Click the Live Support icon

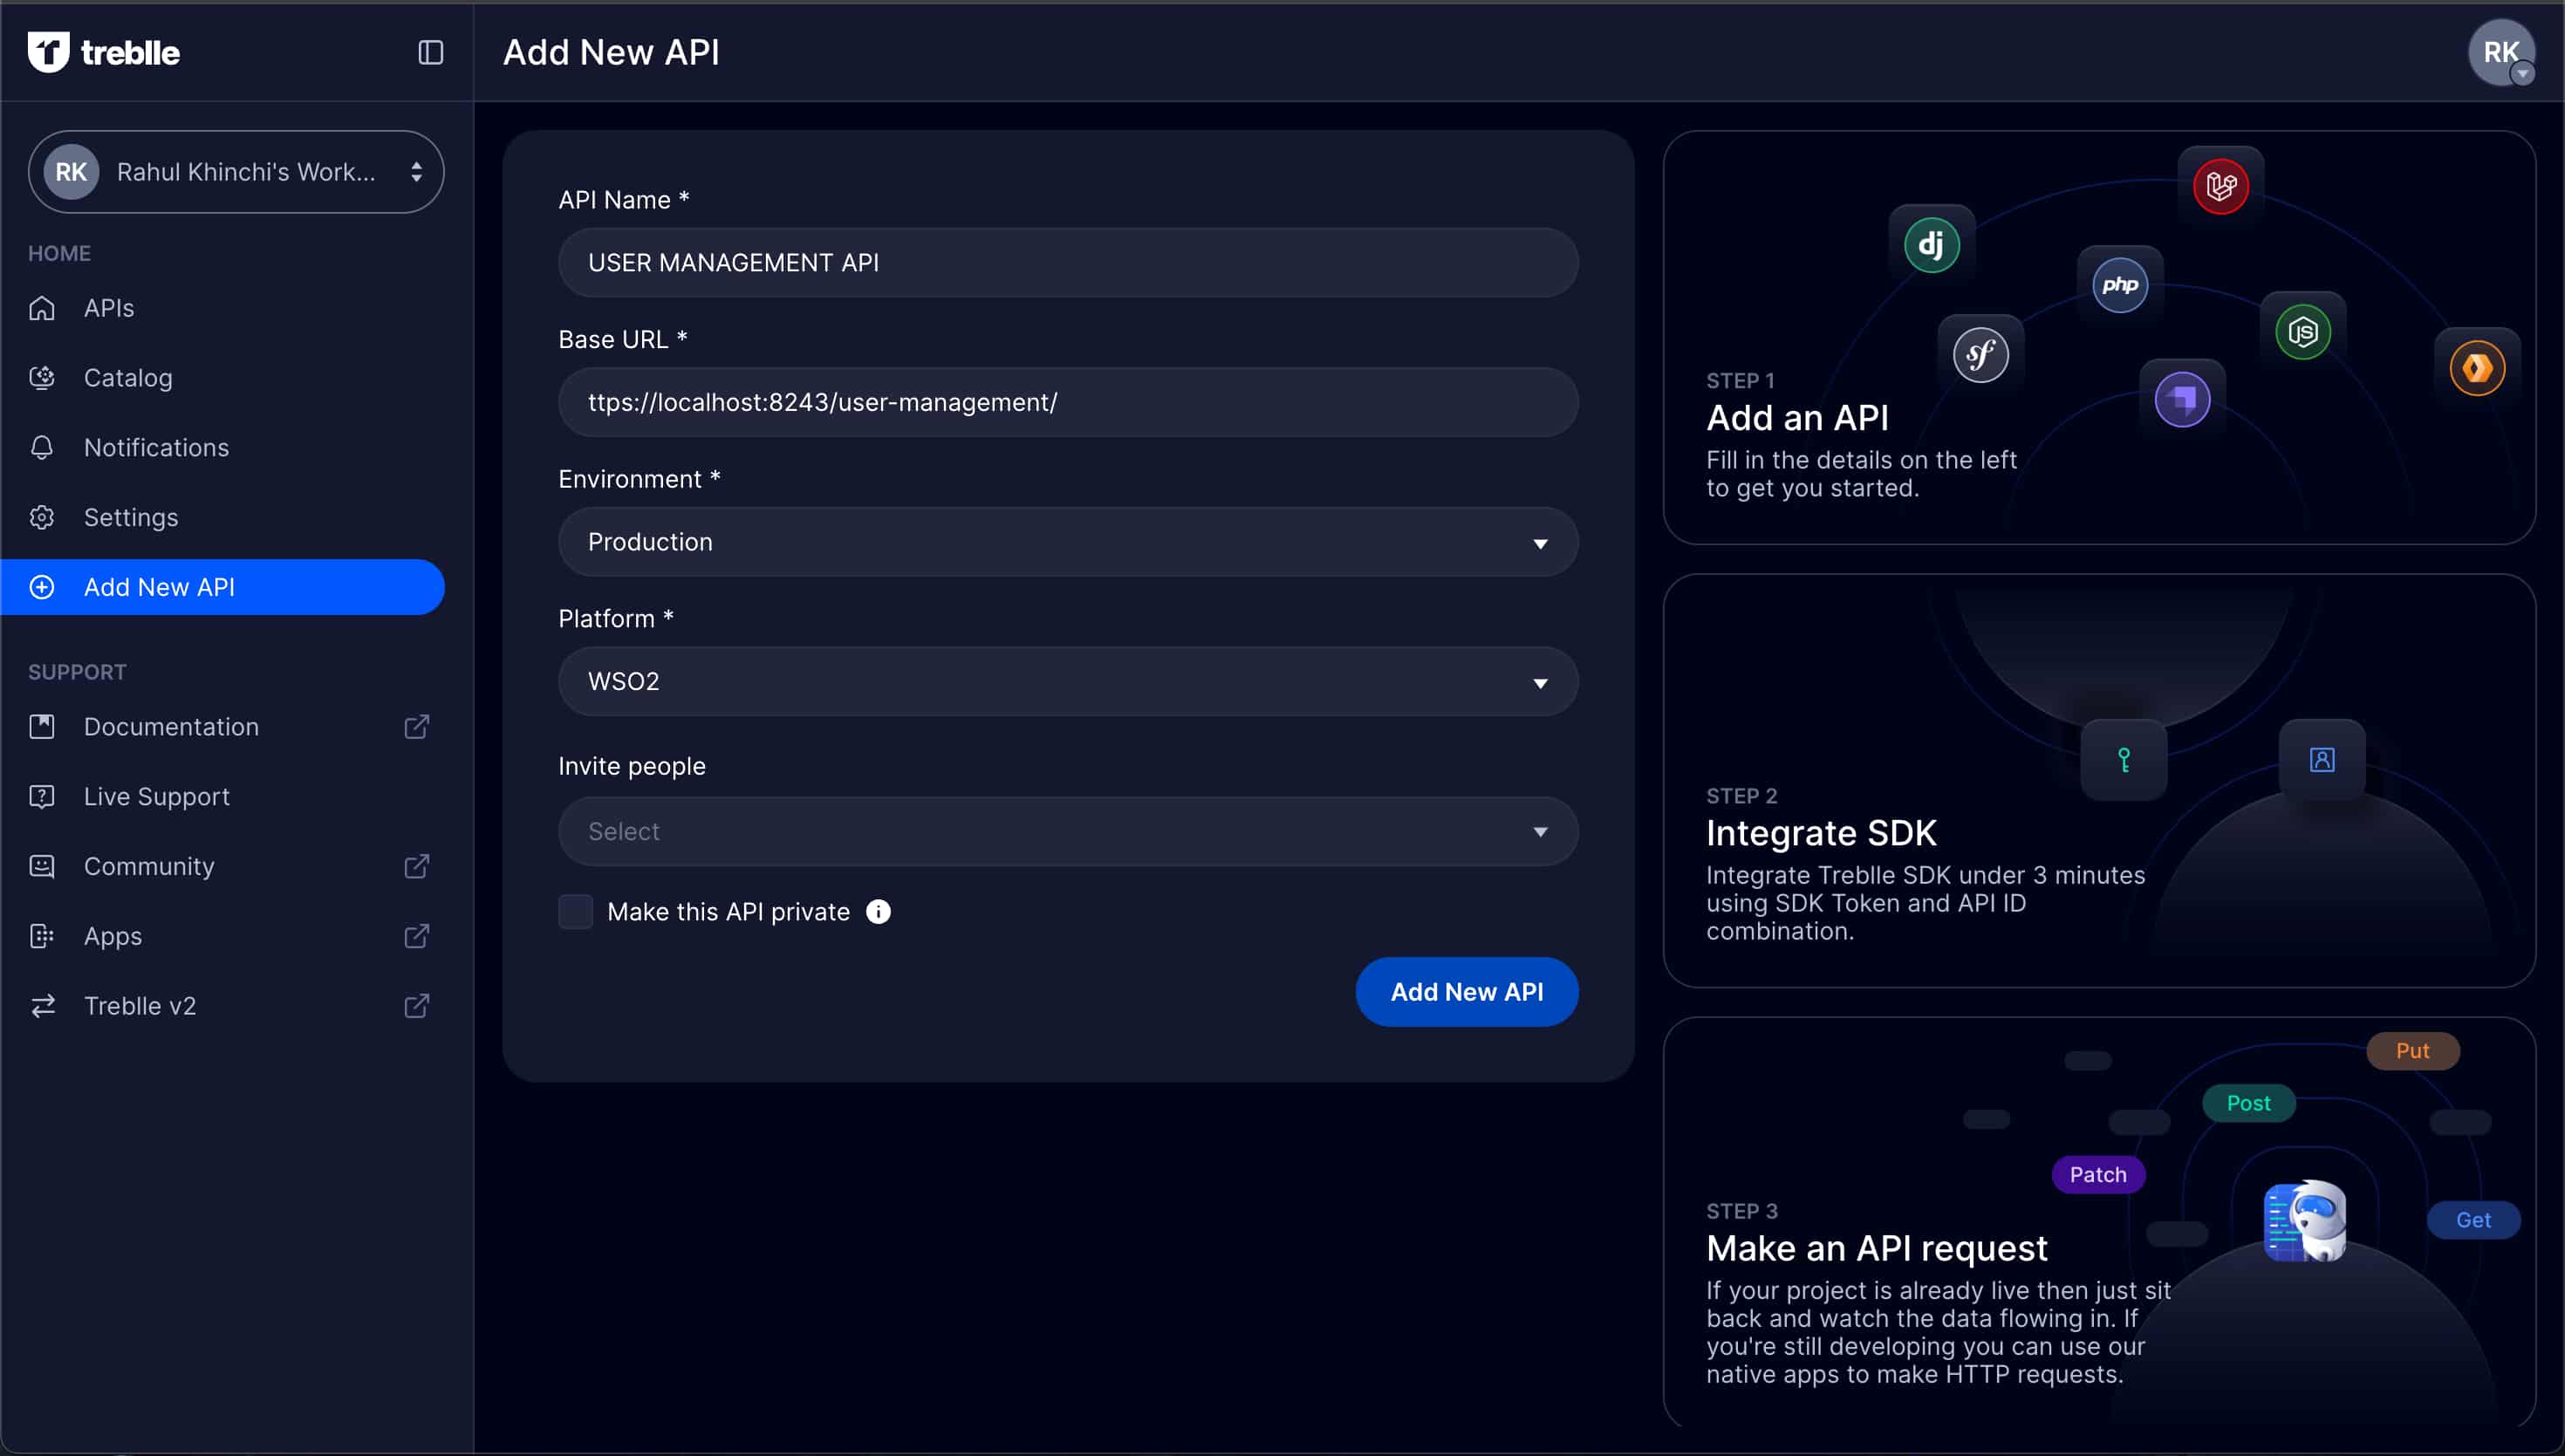(42, 797)
